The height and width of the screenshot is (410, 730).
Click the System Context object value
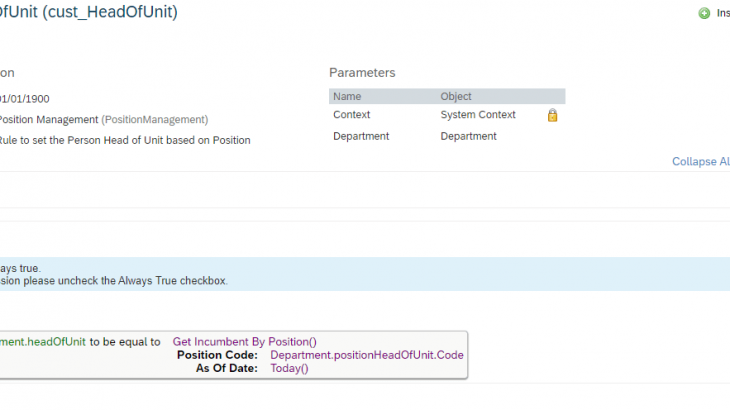point(478,115)
